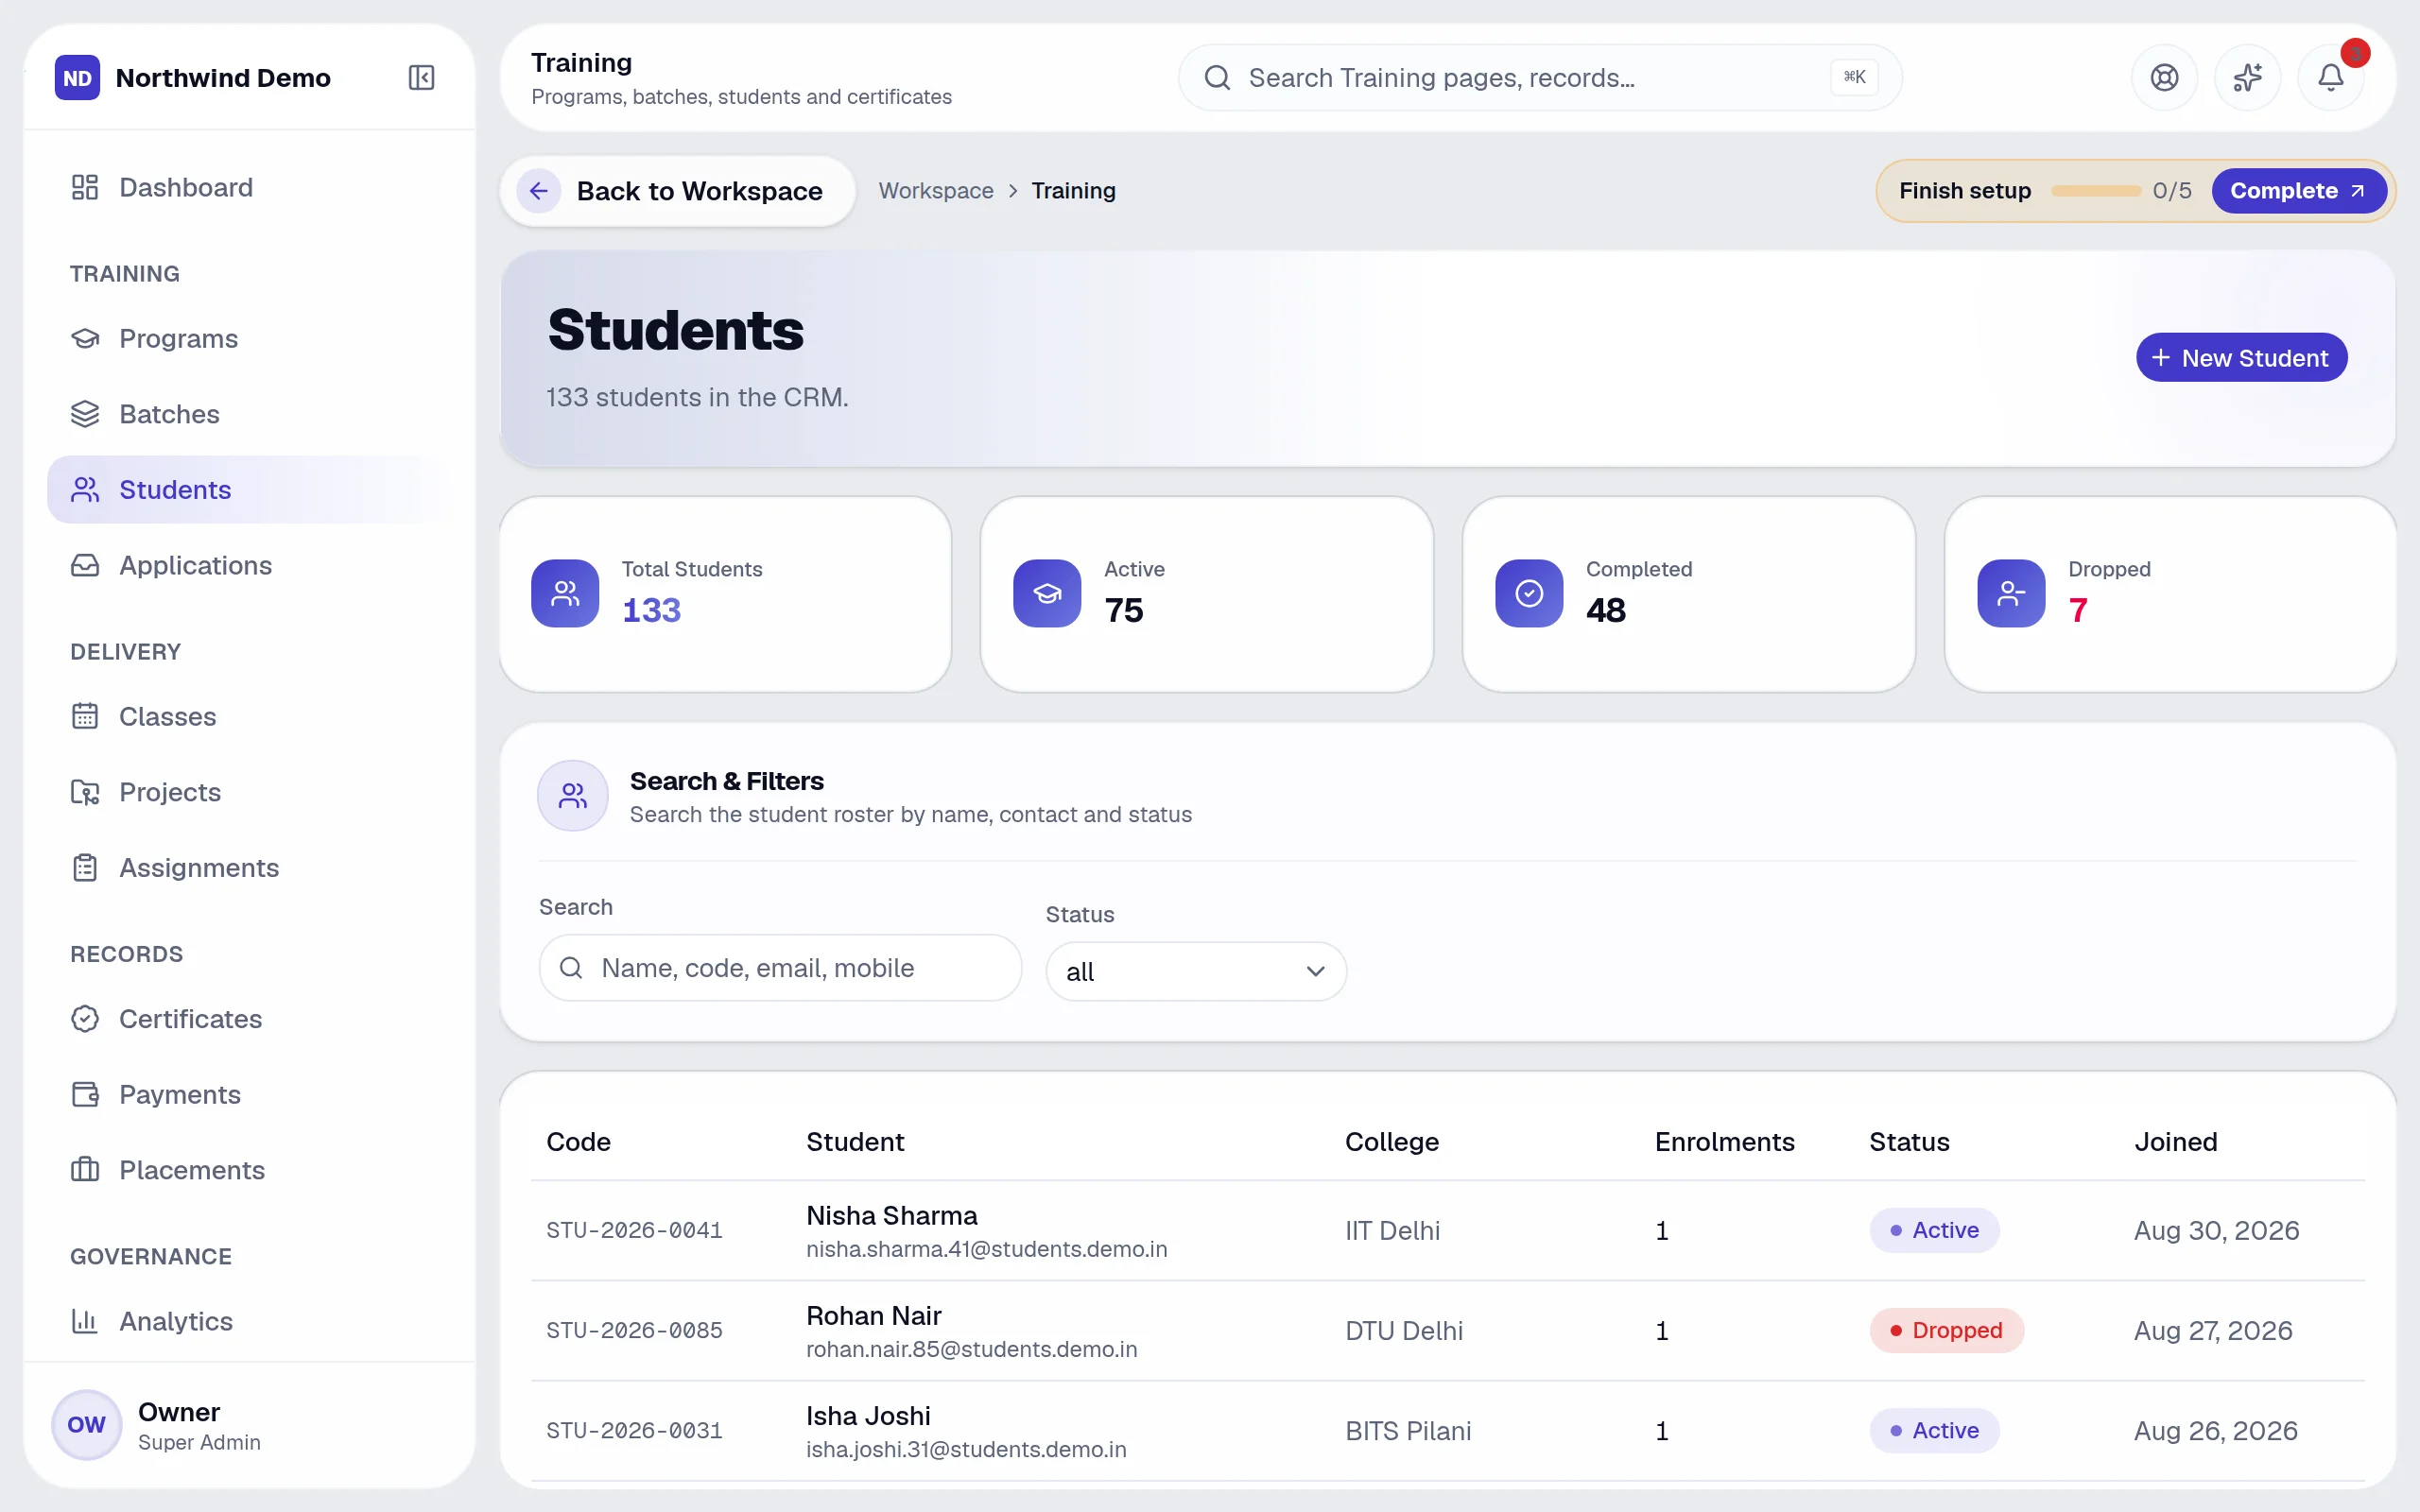
Task: Open Applications in the sidebar
Action: pyautogui.click(x=248, y=565)
